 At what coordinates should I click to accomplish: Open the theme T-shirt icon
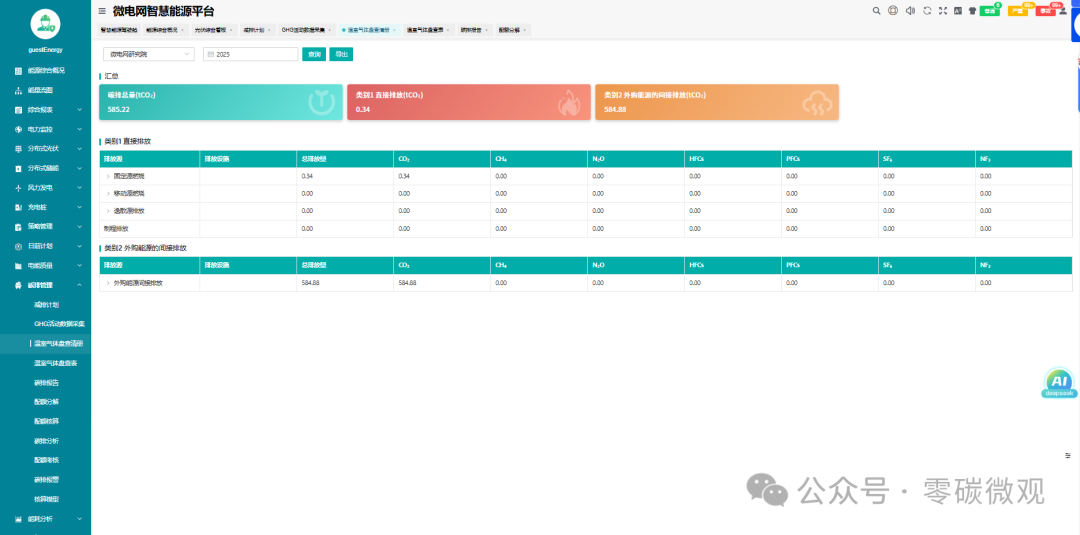click(973, 10)
